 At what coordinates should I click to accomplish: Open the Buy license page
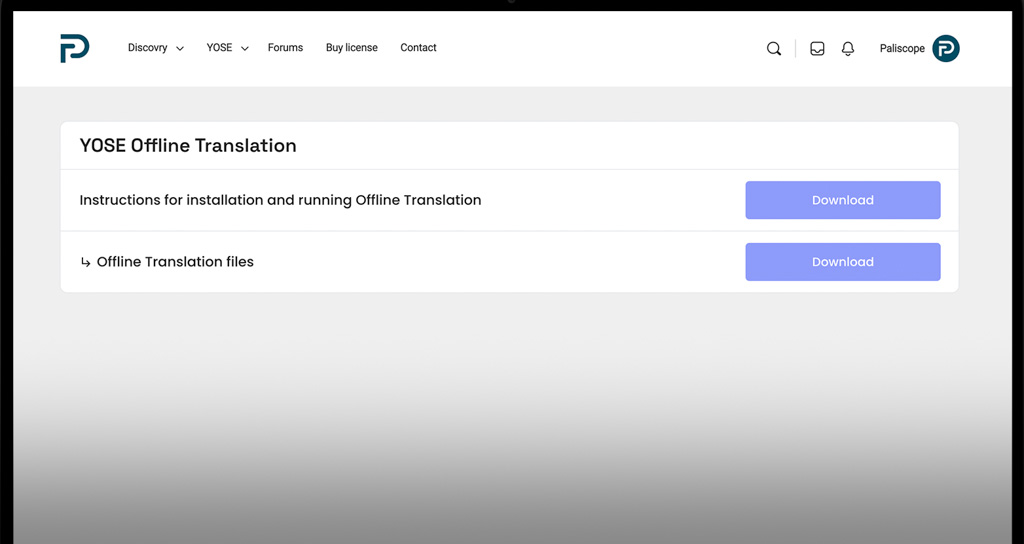(x=351, y=48)
